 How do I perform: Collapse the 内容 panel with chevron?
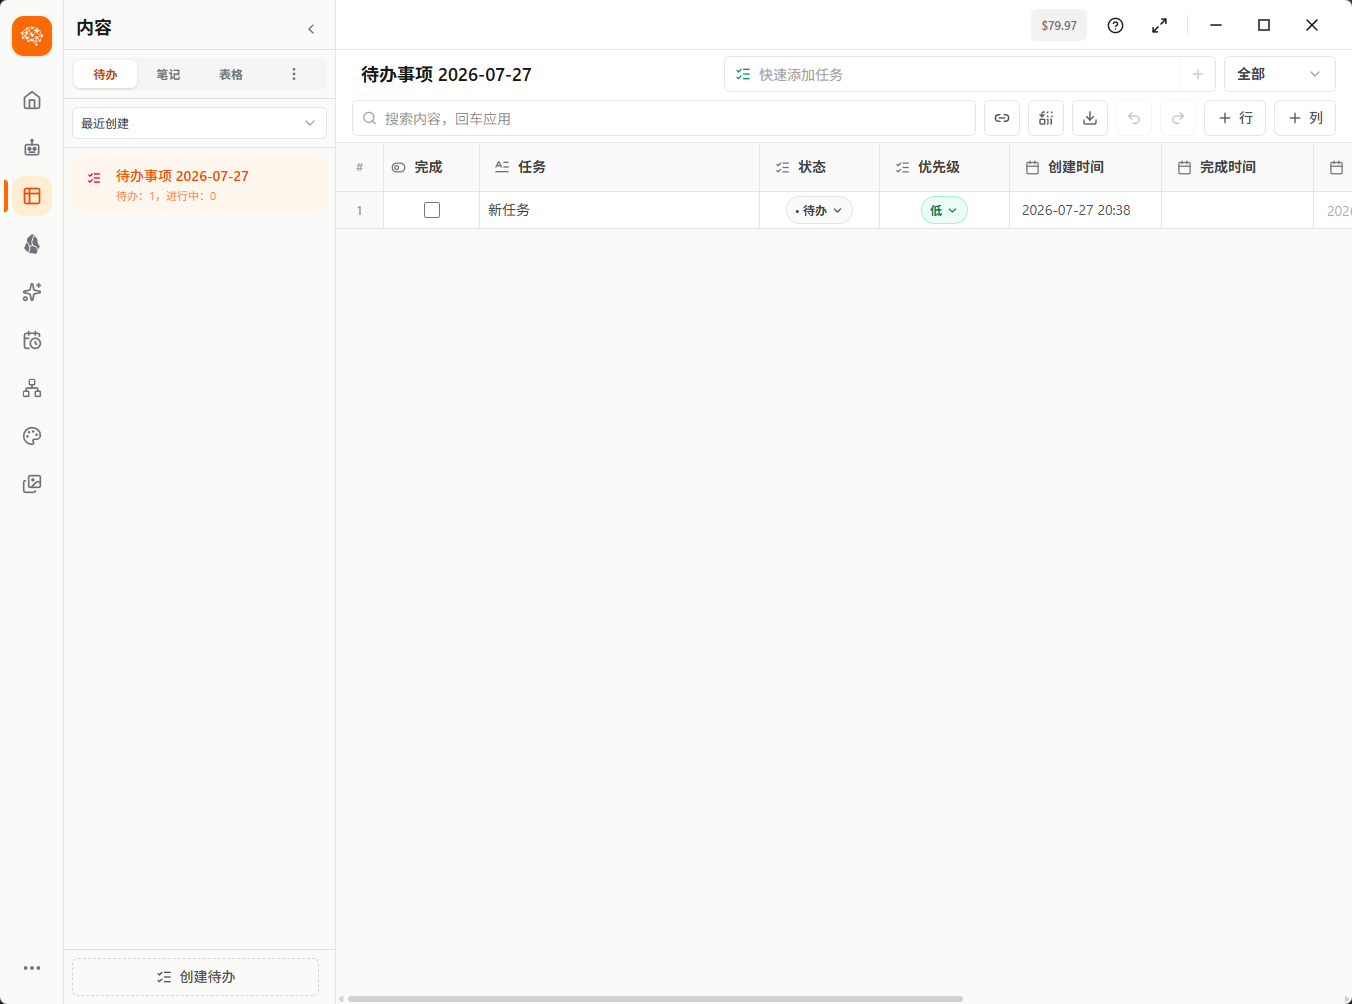point(311,29)
